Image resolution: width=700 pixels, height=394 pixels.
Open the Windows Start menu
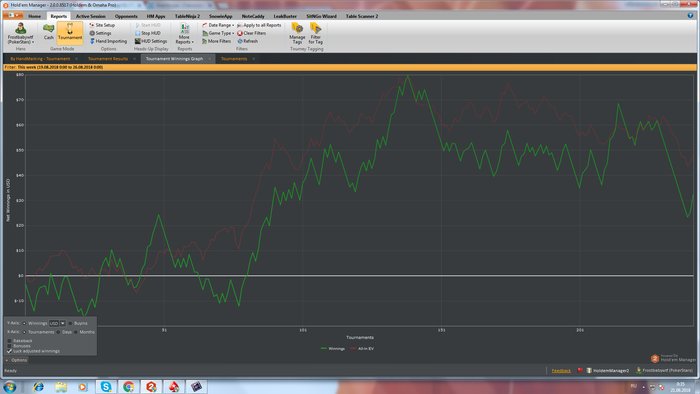point(10,387)
